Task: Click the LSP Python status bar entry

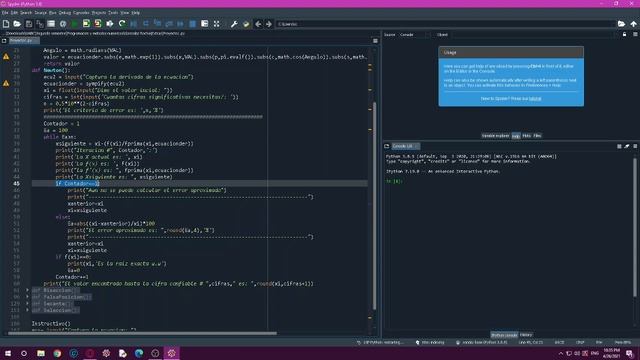Action: 380,342
